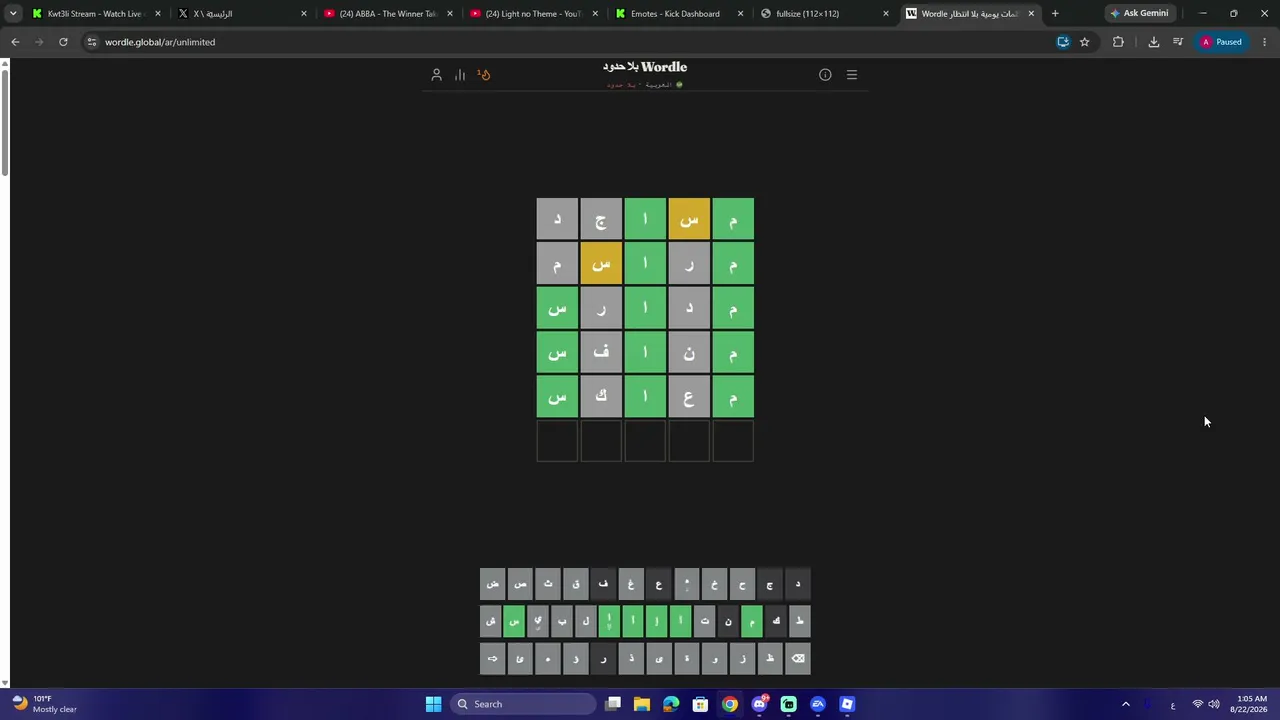Open the Windows Start menu
Screen dimensions: 1280x720
[x=433, y=704]
